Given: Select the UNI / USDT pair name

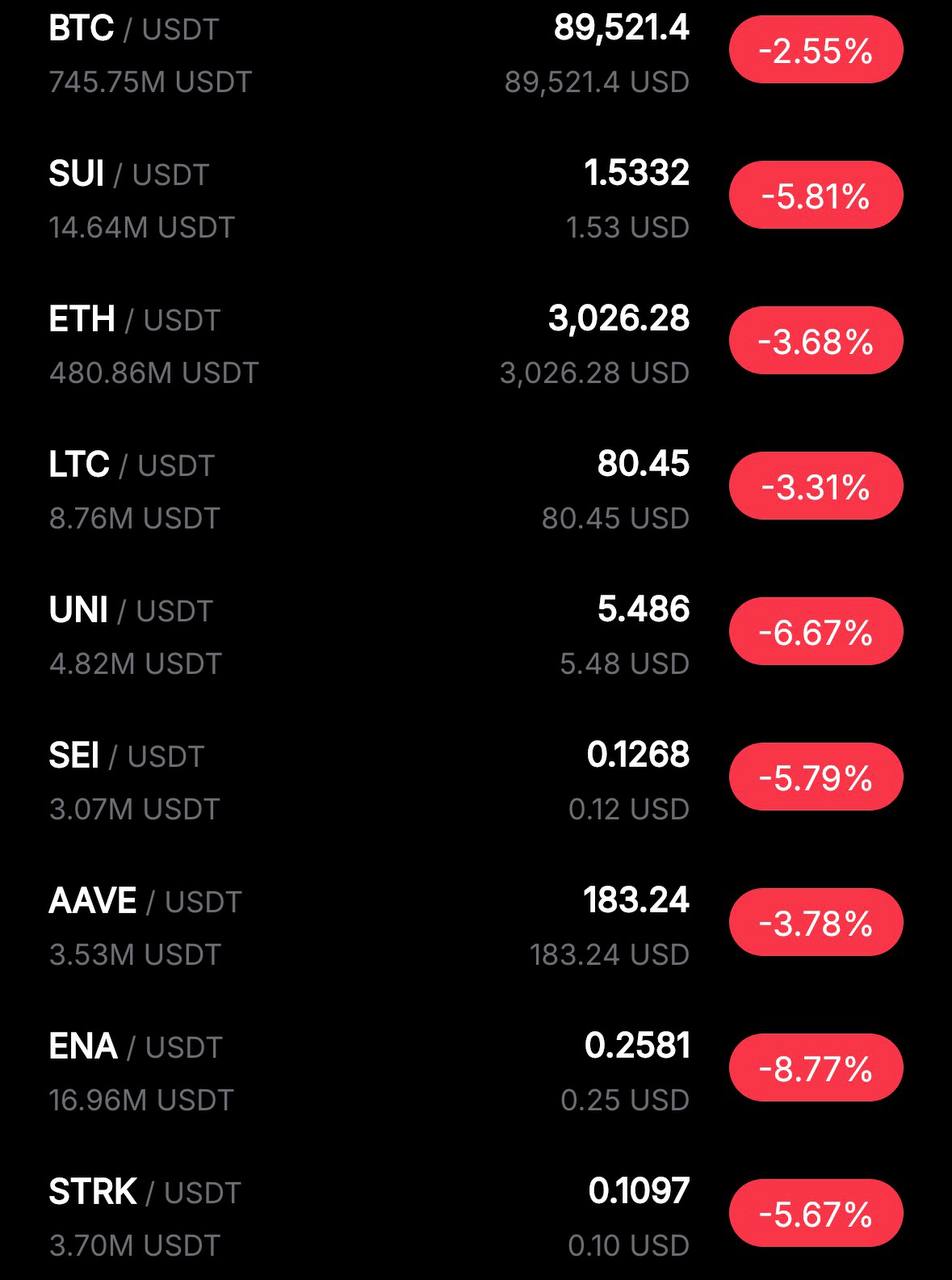Looking at the screenshot, I should pos(130,610).
